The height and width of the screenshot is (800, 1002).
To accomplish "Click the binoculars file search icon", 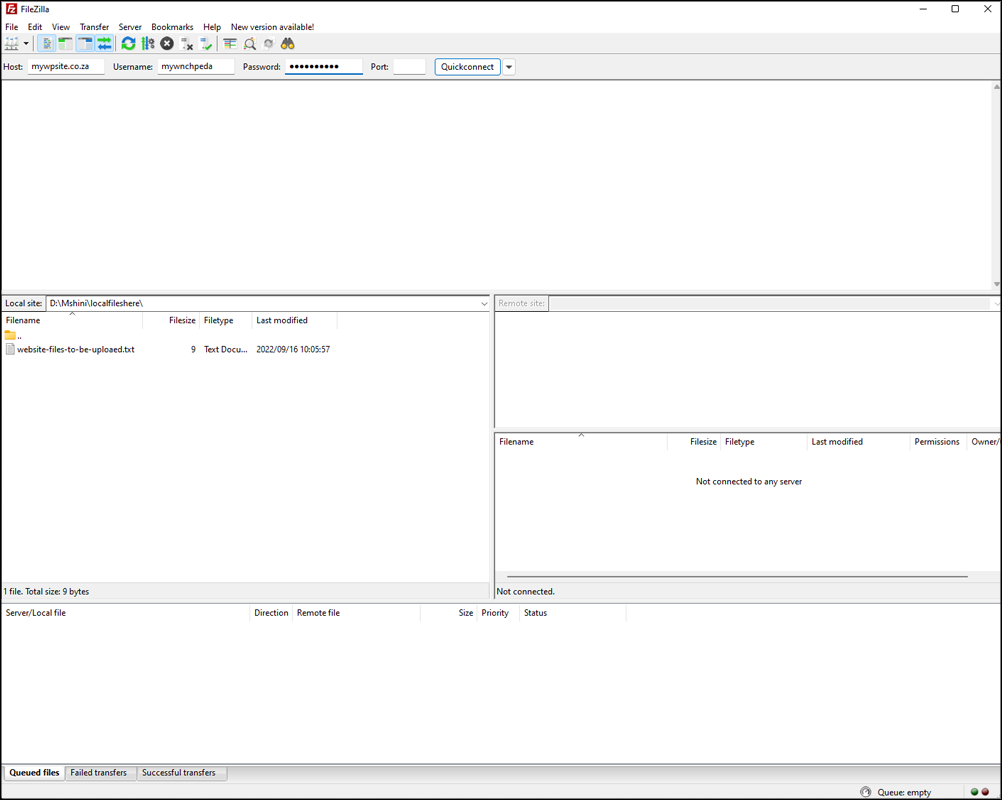I will click(288, 44).
